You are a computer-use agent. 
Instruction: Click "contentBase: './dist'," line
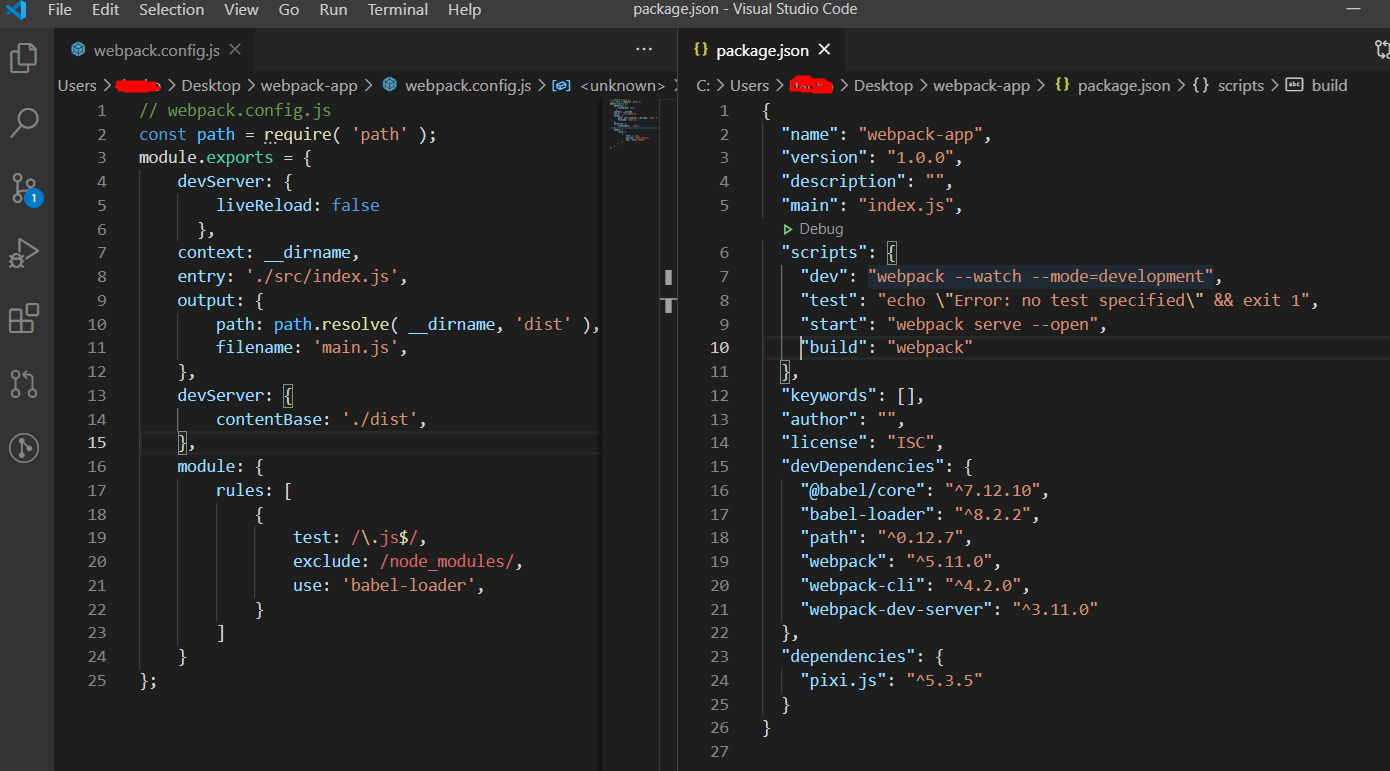pyautogui.click(x=322, y=420)
